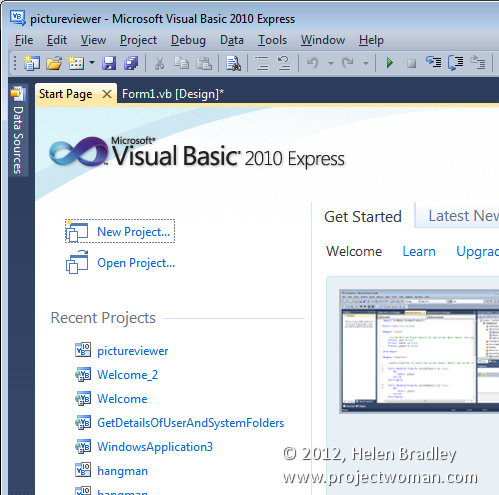
Task: Click the Upgrade link
Action: point(477,252)
